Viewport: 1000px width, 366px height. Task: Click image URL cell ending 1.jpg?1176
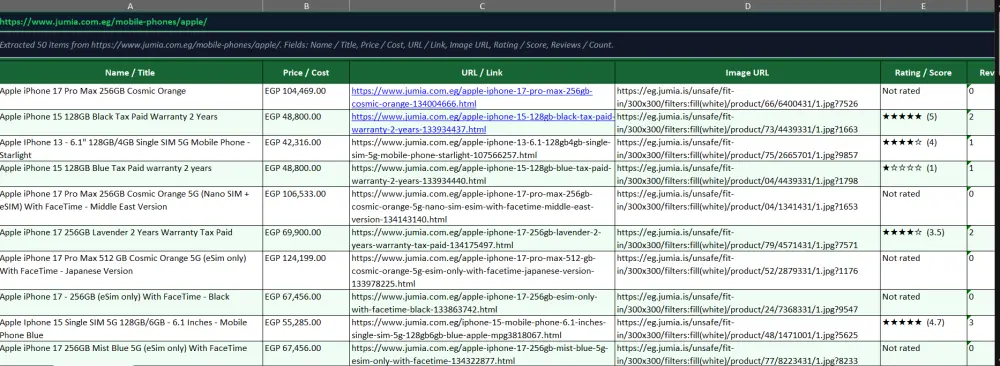[x=747, y=270]
